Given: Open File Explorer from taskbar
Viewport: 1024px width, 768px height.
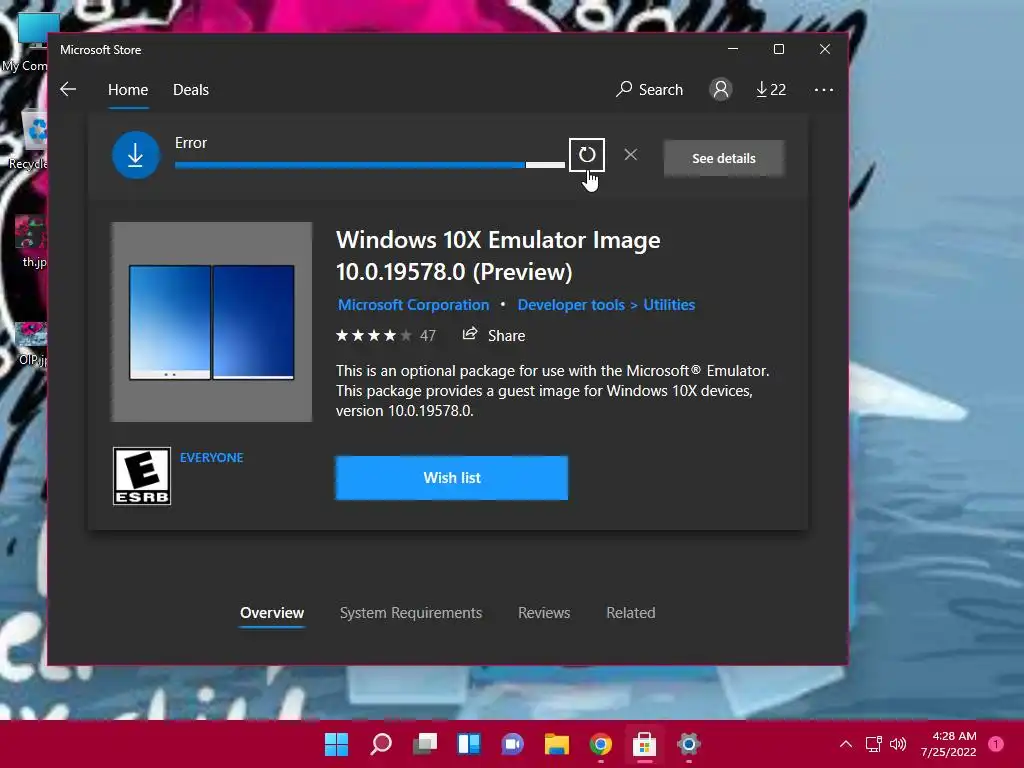Looking at the screenshot, I should pos(556,744).
